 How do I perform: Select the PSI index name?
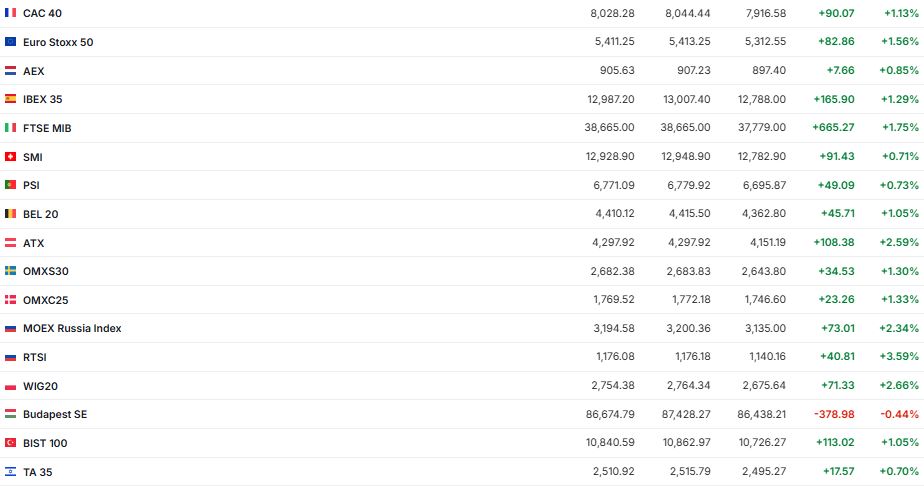(x=31, y=185)
